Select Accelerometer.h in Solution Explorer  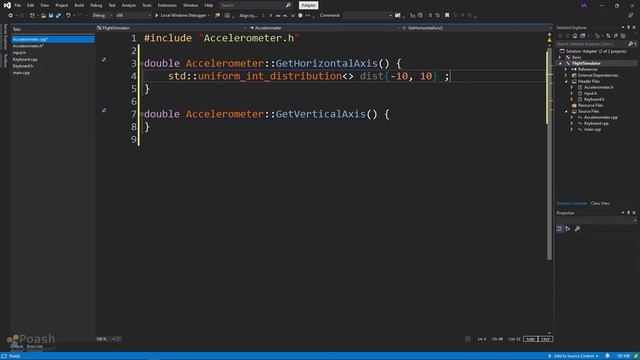tap(598, 87)
